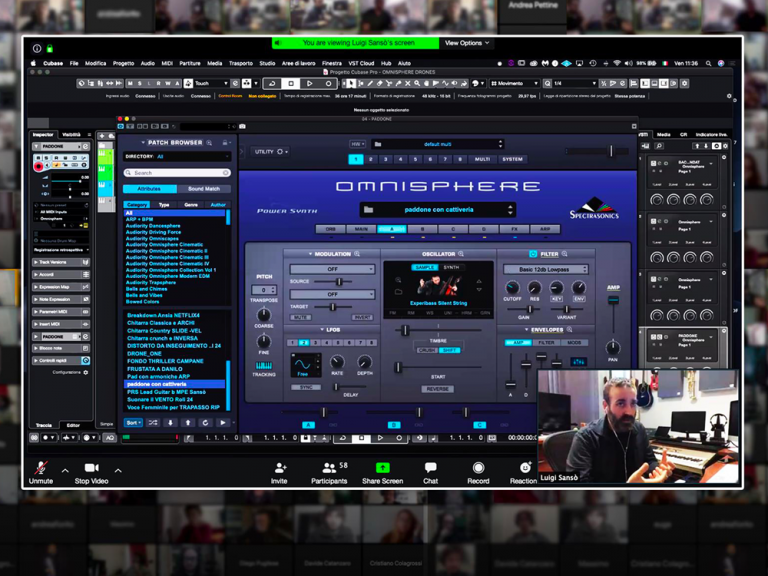Click the patch browser Search field
Viewport: 768px width, 576px height.
coord(177,173)
